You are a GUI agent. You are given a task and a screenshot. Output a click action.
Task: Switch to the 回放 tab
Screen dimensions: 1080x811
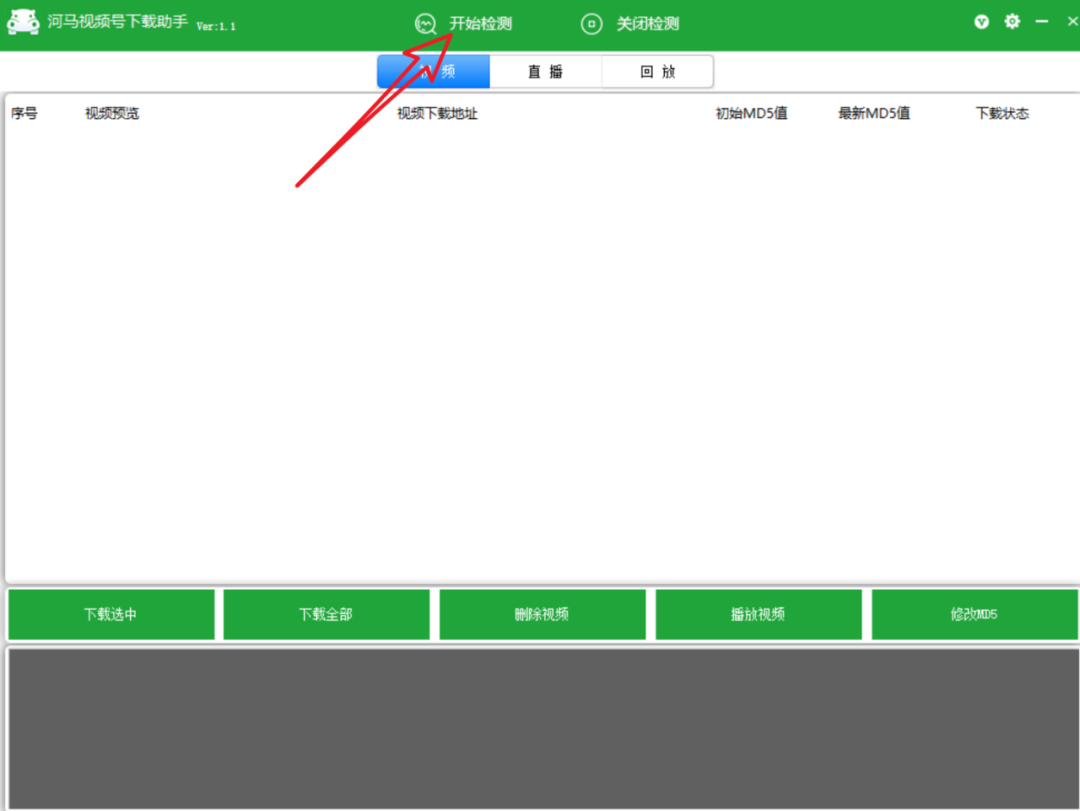click(658, 72)
